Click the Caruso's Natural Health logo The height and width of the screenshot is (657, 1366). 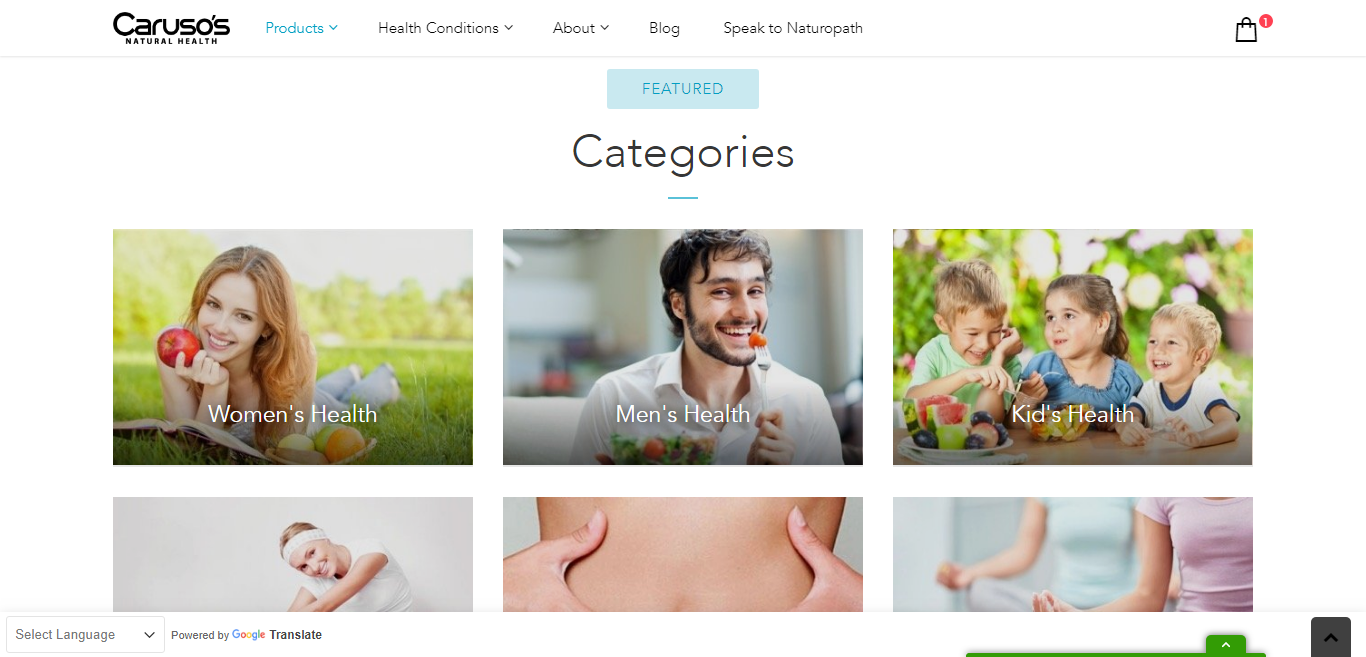click(171, 28)
